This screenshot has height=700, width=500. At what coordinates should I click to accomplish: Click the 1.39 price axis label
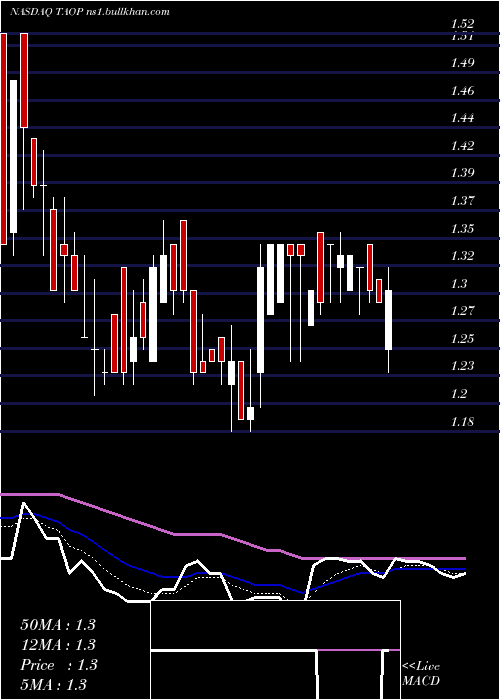click(462, 173)
